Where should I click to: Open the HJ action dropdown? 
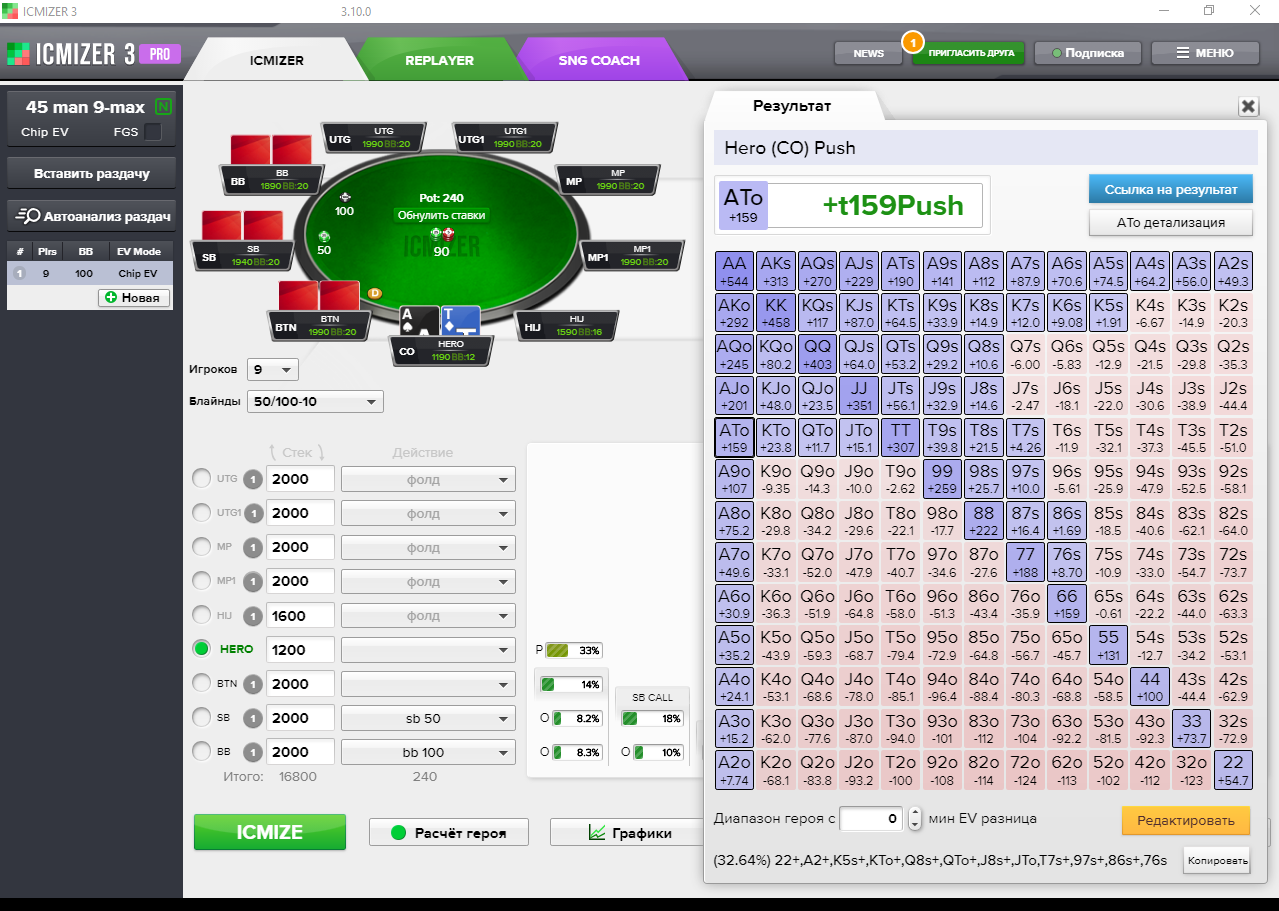coord(428,616)
